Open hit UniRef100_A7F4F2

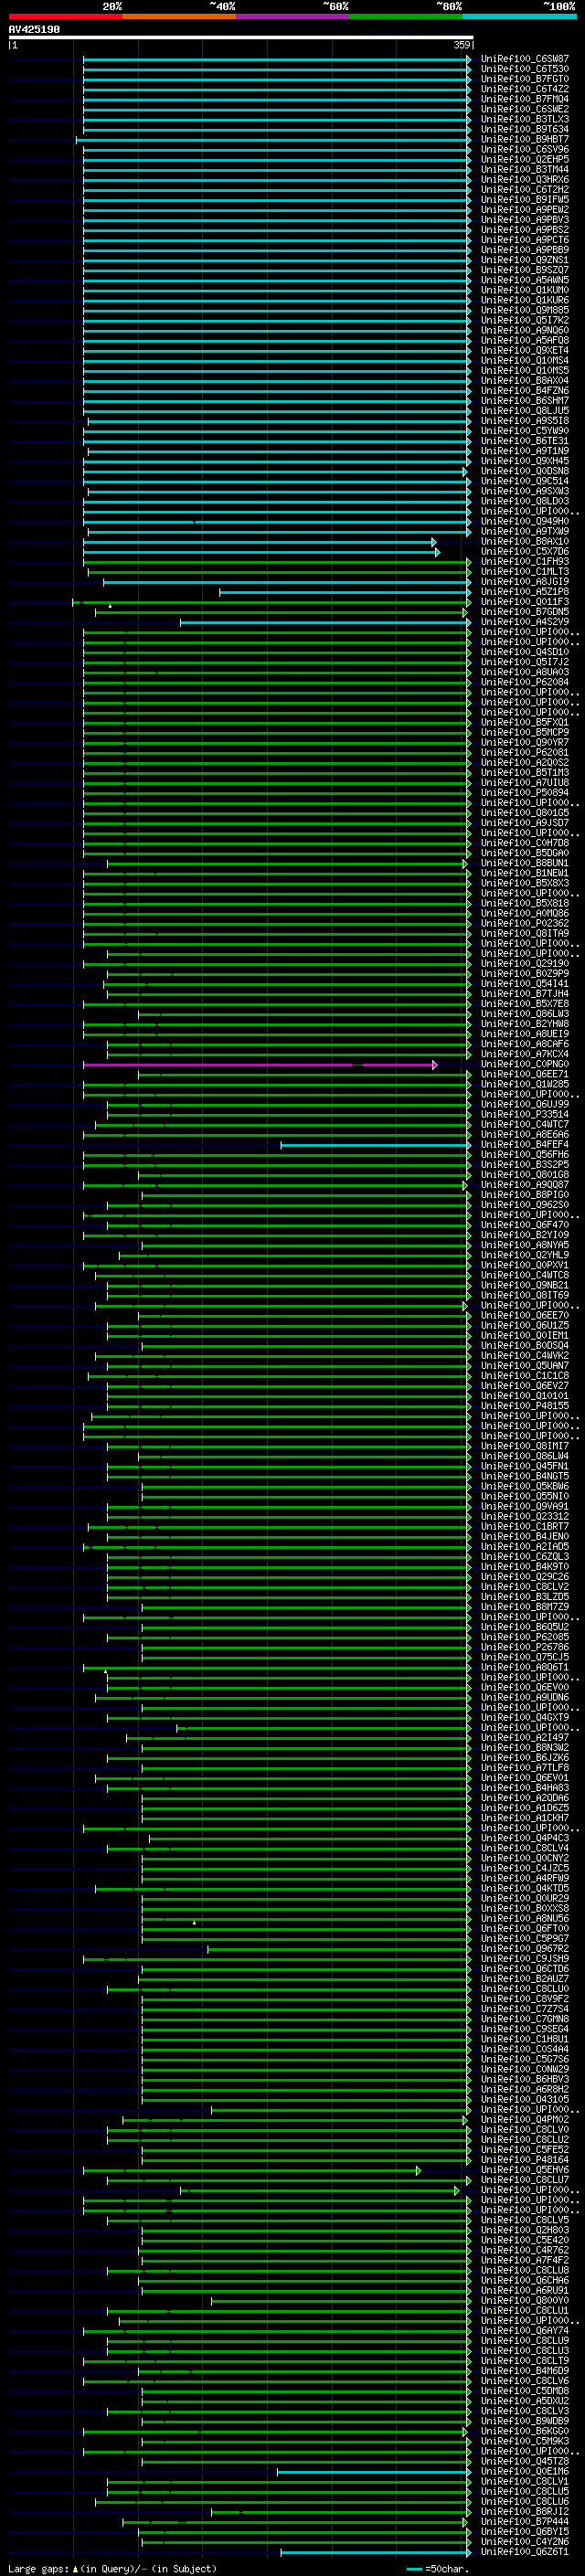(x=524, y=2260)
